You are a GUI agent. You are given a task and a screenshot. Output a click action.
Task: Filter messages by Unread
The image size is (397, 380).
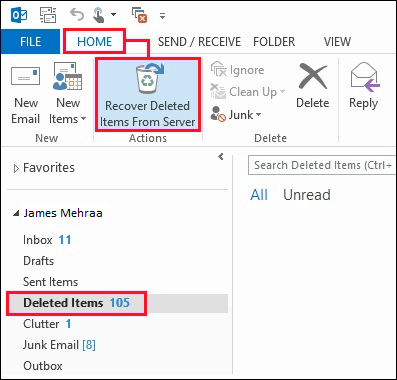[x=307, y=195]
